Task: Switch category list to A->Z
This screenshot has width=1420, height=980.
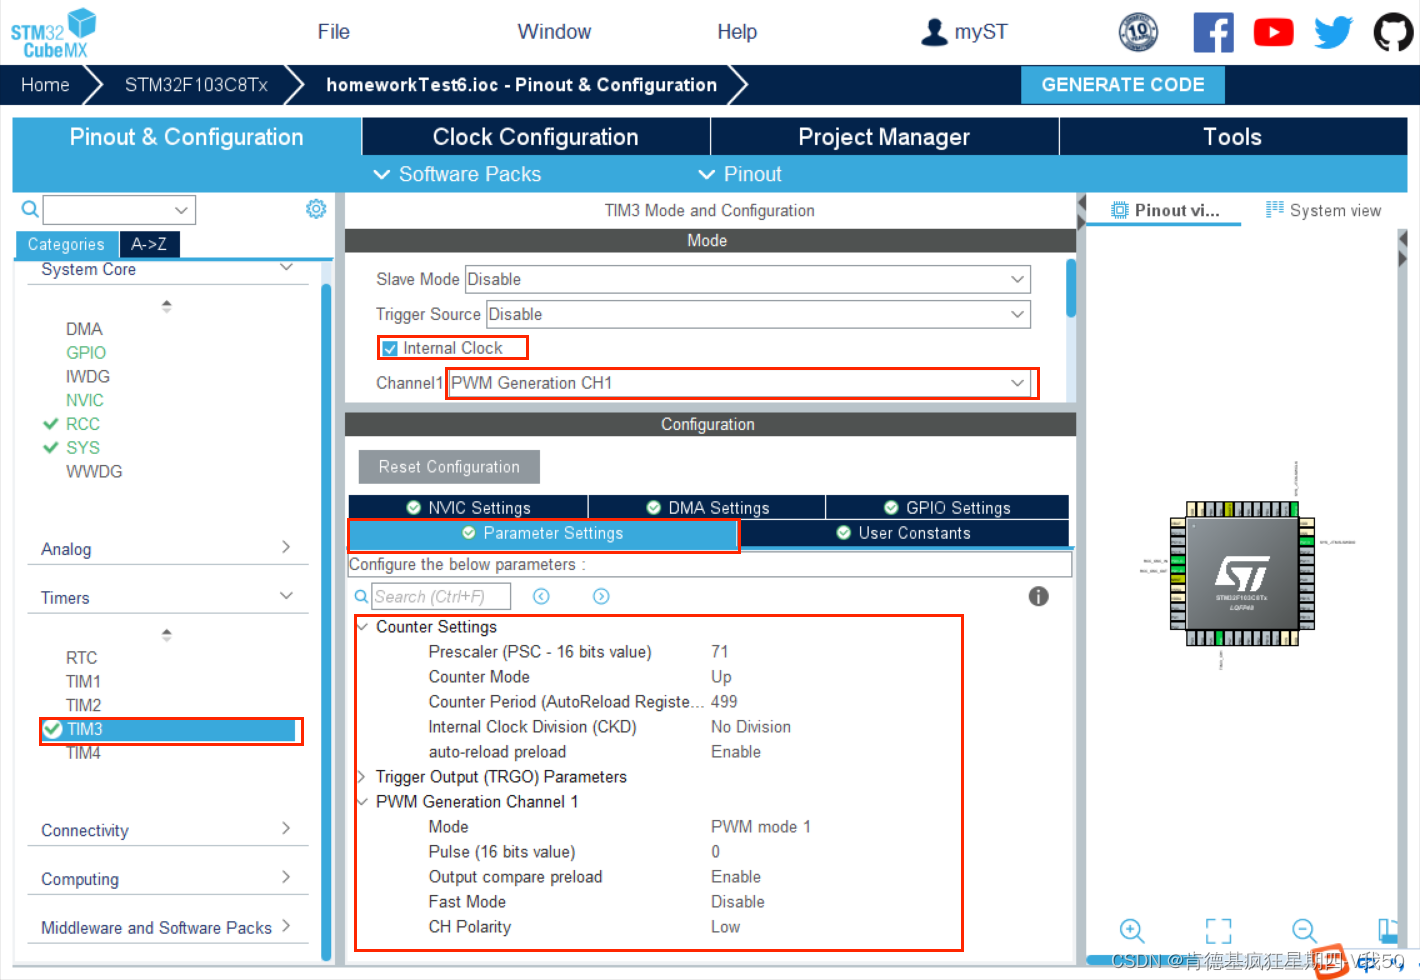Action: coord(149,244)
